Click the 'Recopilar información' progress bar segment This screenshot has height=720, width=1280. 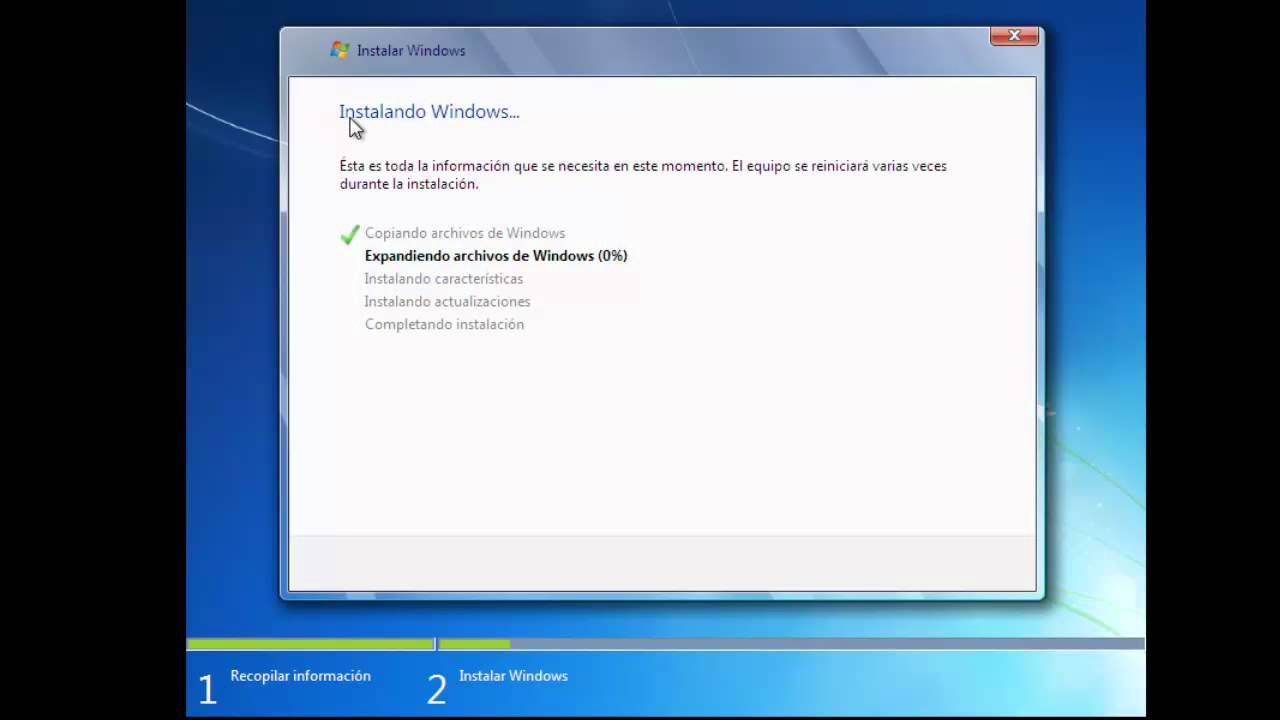tap(311, 644)
